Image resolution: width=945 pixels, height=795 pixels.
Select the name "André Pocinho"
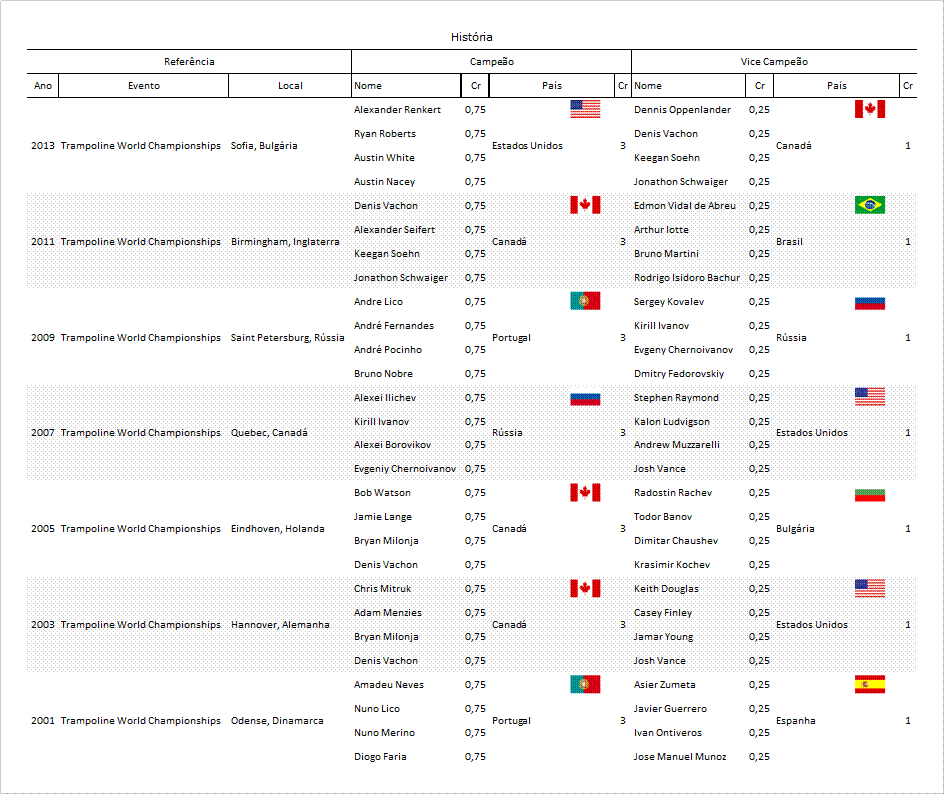[388, 350]
